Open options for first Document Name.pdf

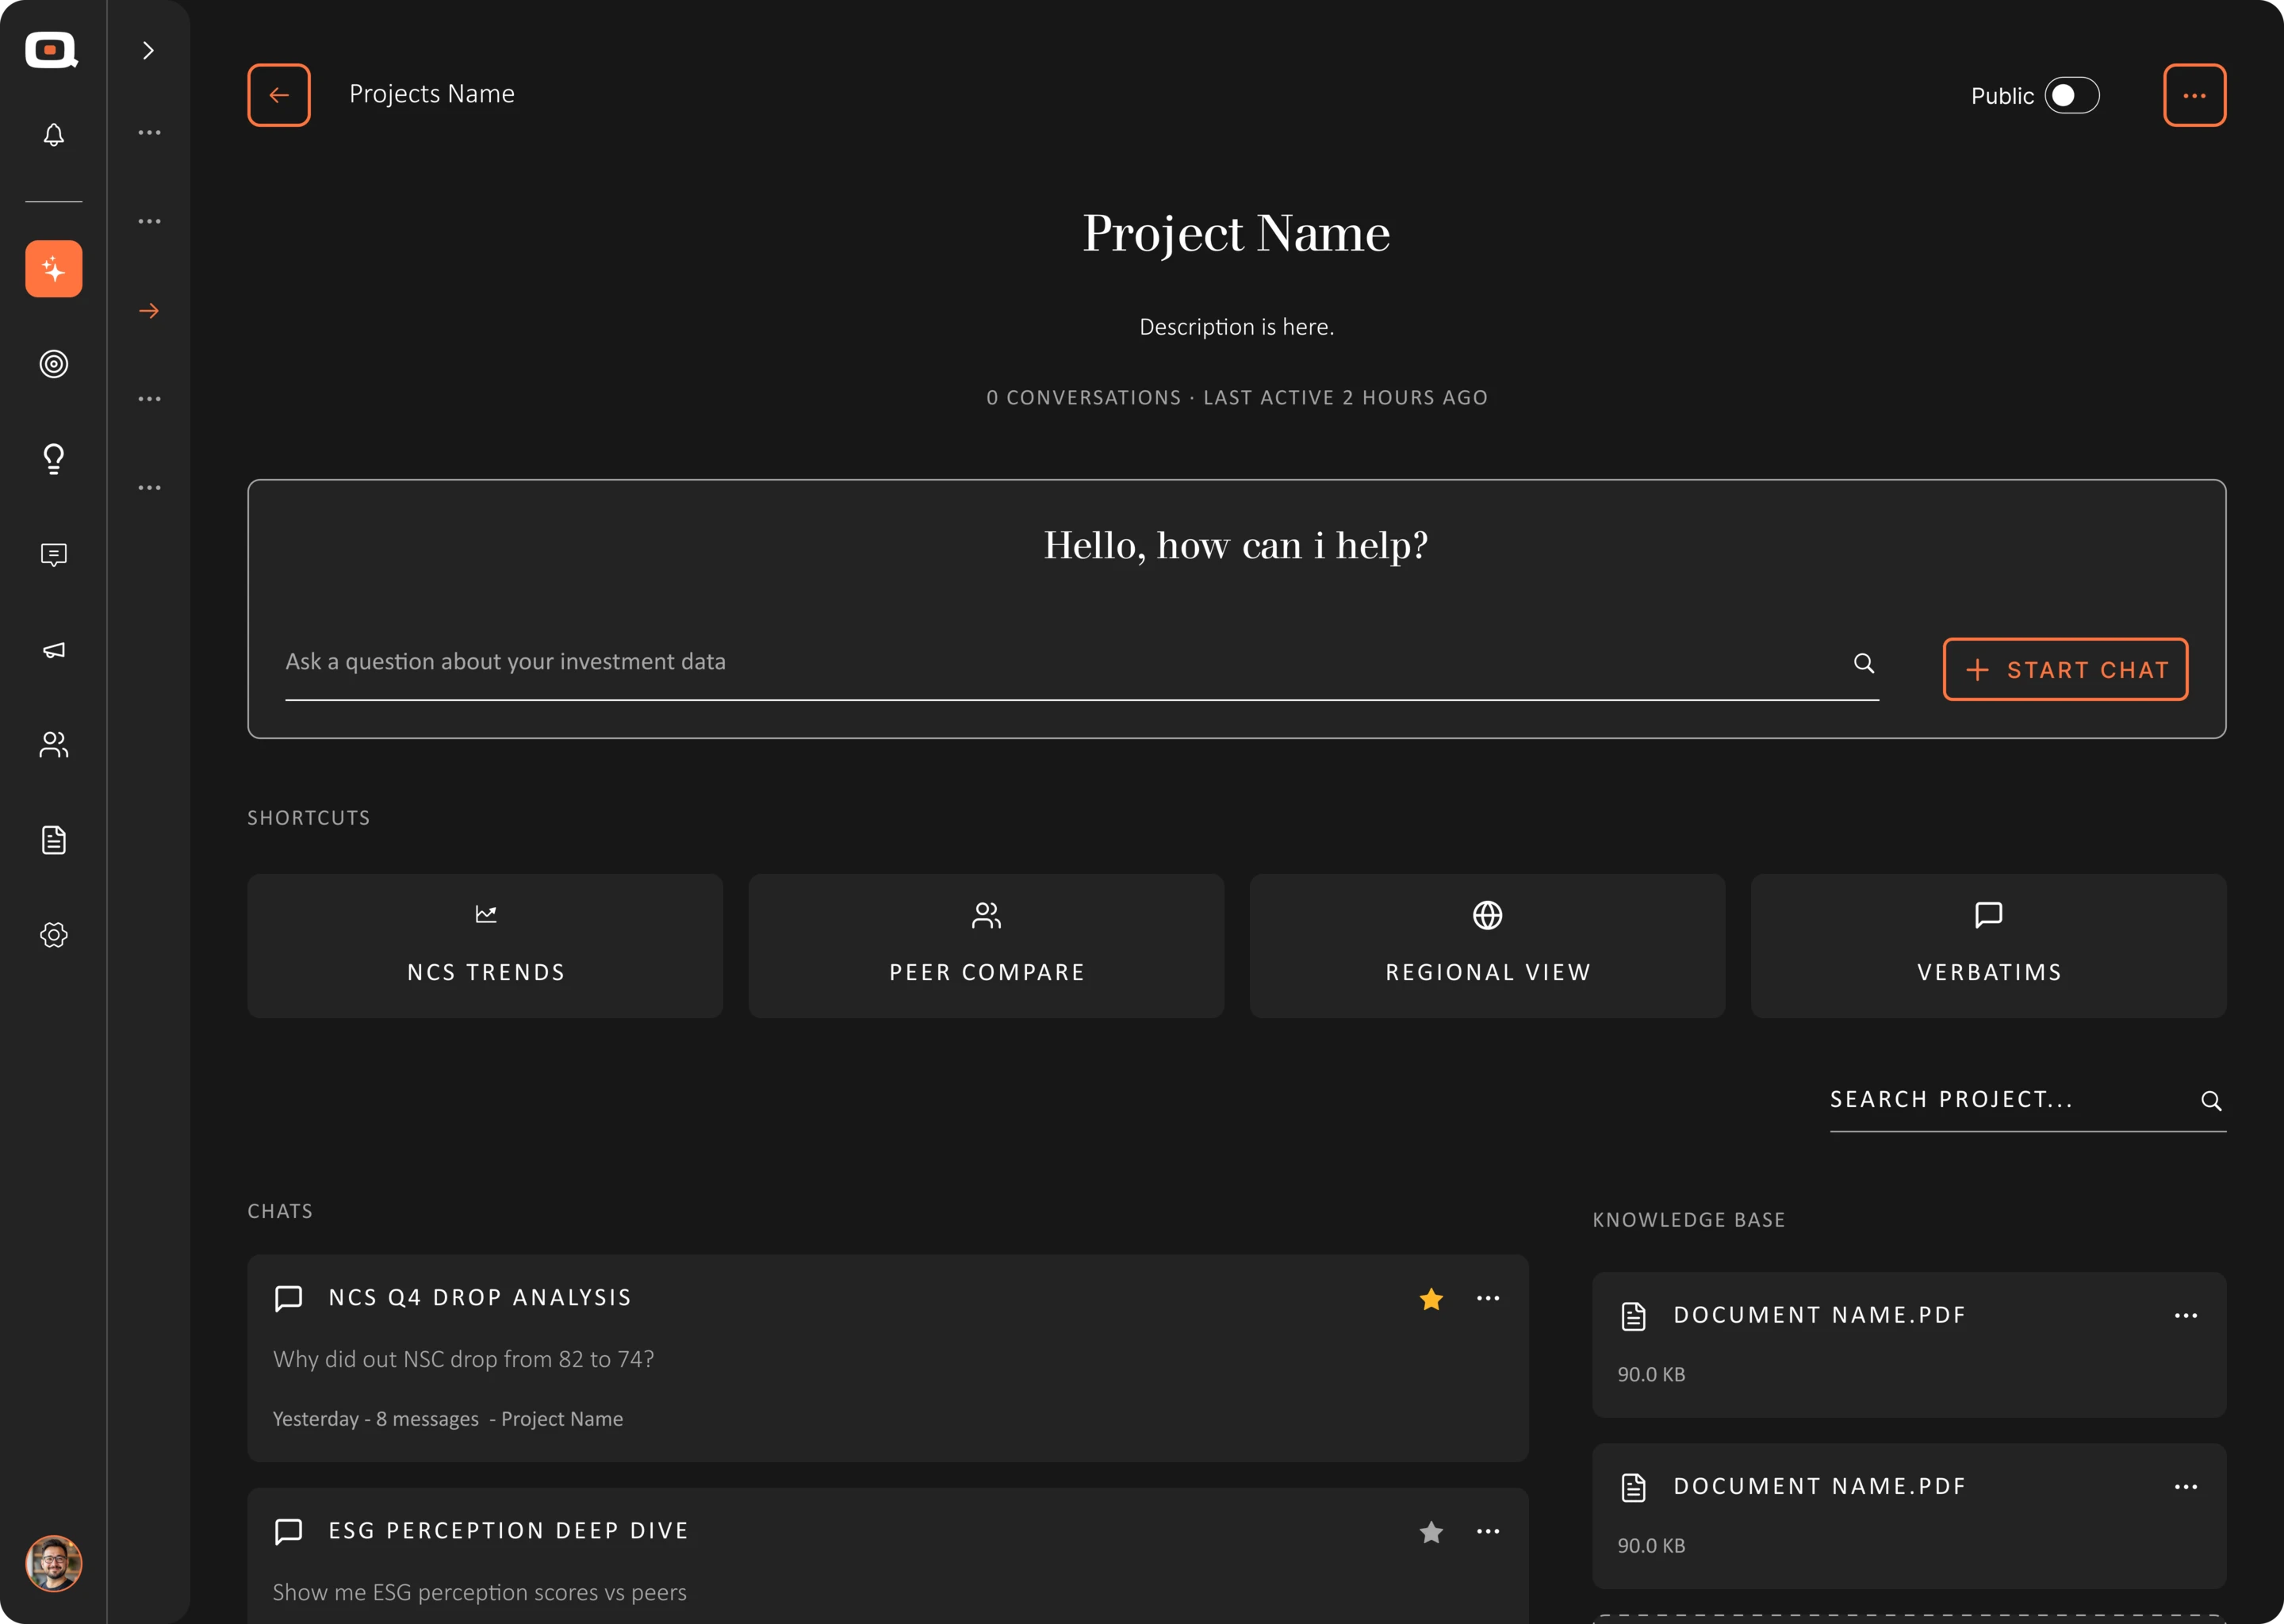2186,1315
